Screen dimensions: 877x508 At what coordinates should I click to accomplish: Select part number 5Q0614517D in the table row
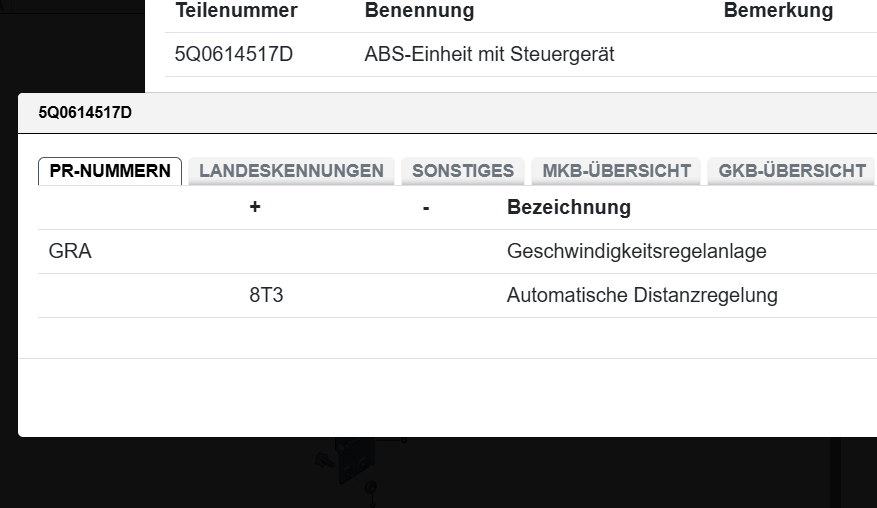[x=233, y=55]
